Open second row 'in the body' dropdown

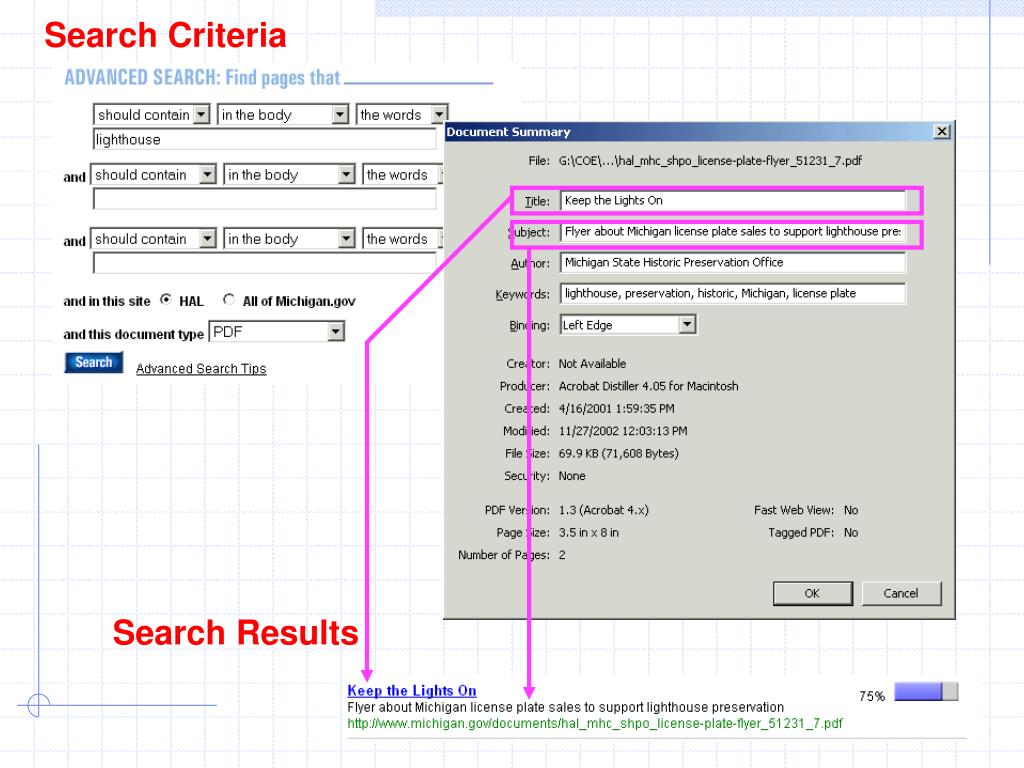click(289, 174)
